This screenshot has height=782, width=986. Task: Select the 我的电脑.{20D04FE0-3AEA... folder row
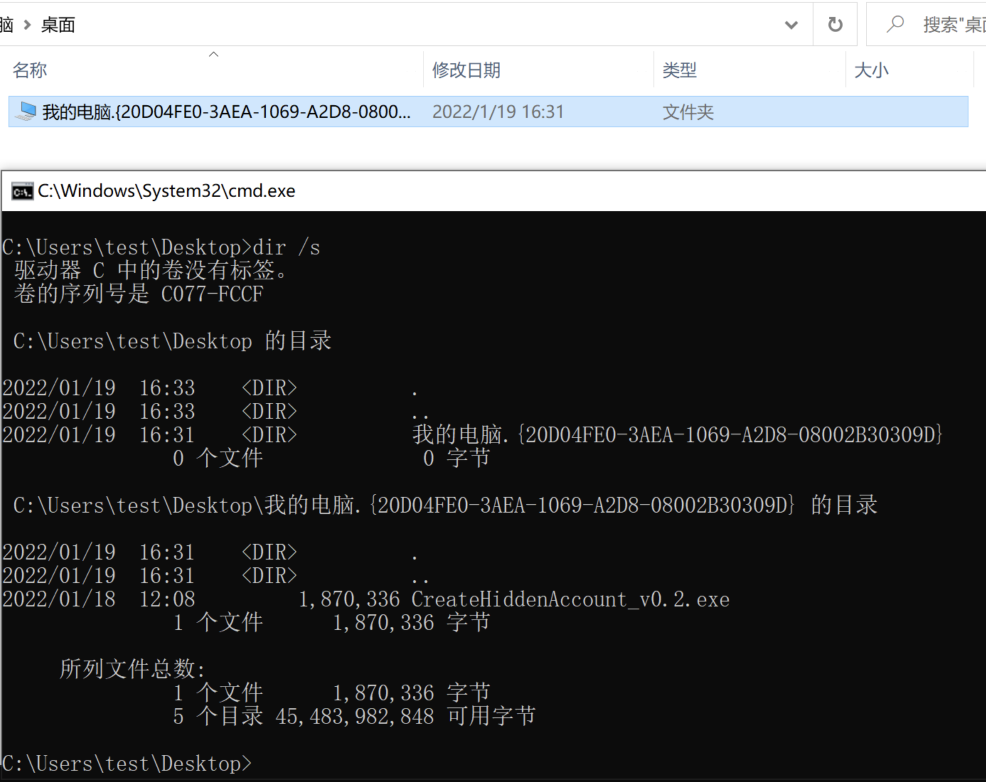click(x=488, y=111)
